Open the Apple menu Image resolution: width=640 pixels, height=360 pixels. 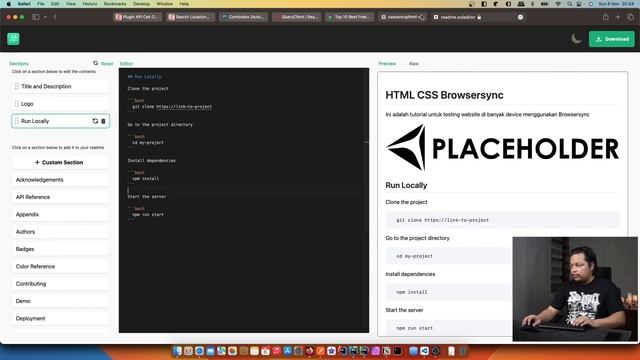(x=9, y=4)
